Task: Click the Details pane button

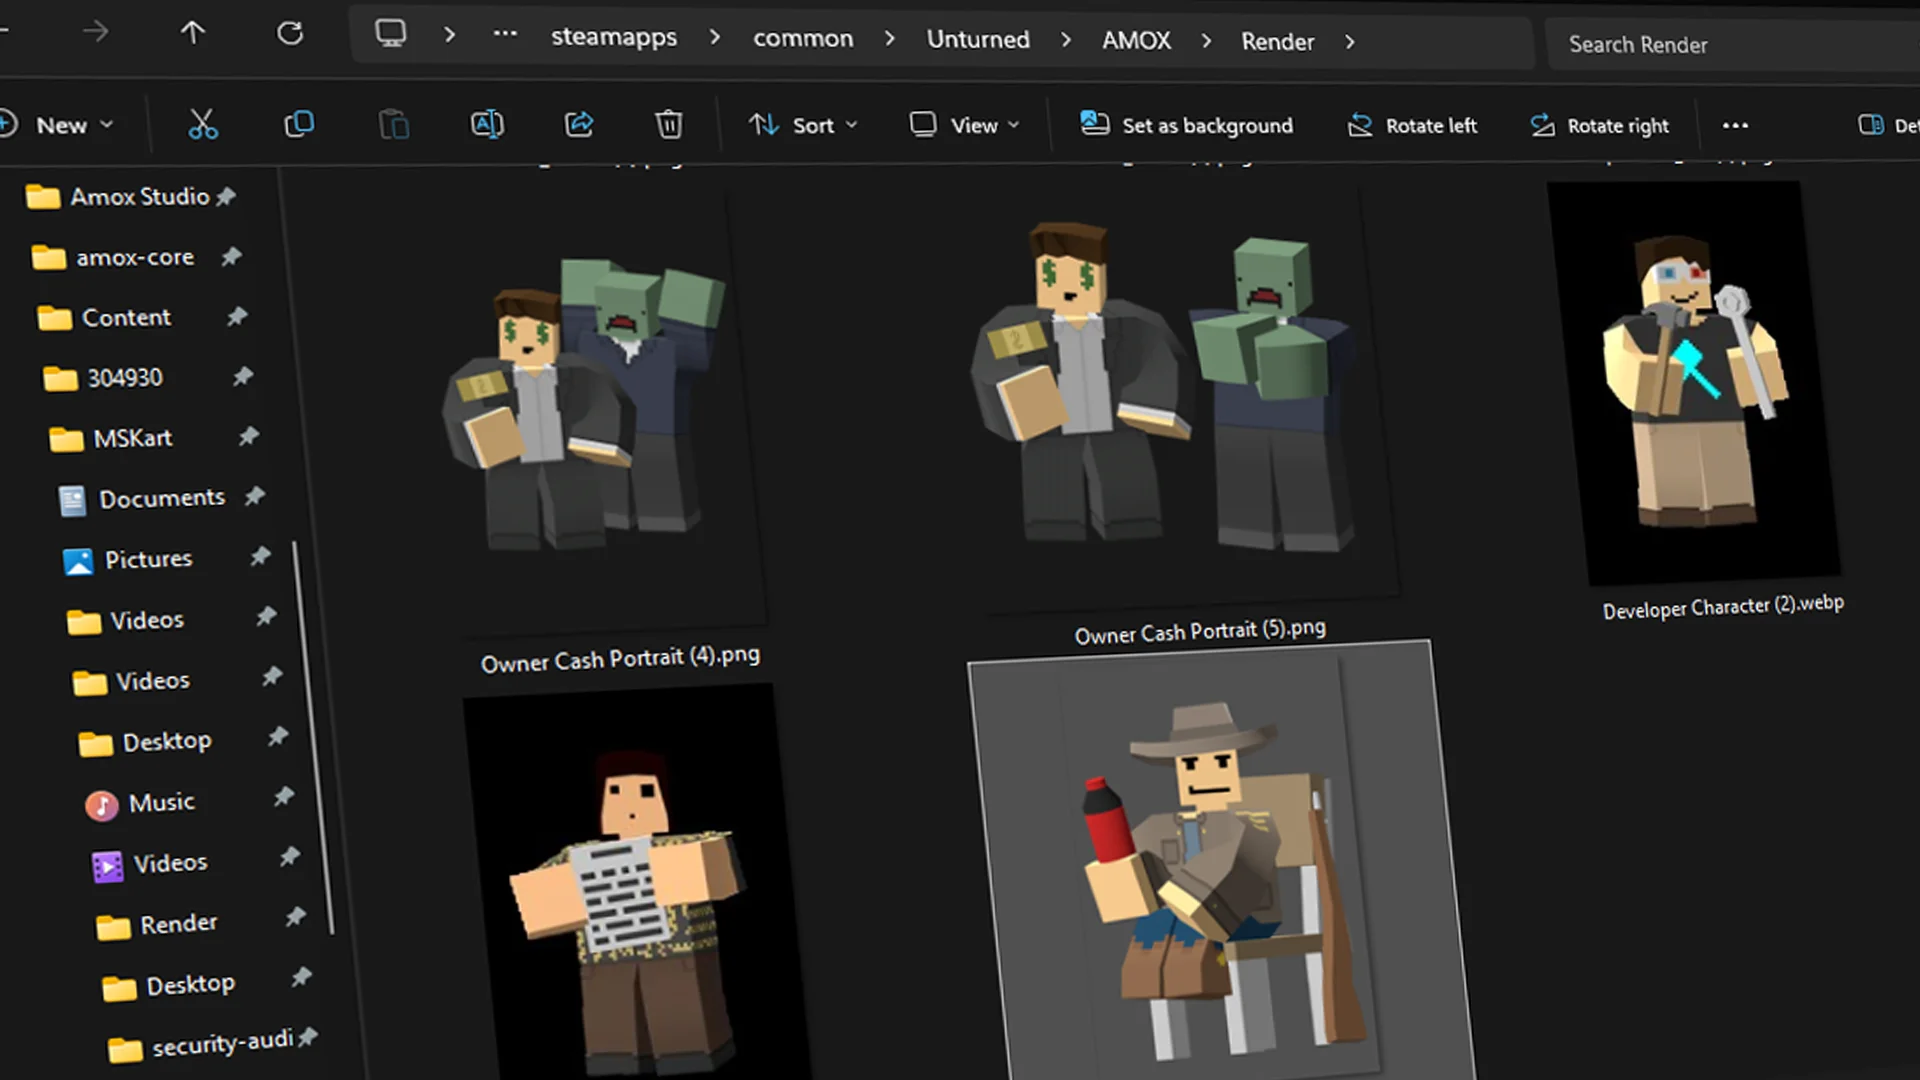Action: [1887, 125]
